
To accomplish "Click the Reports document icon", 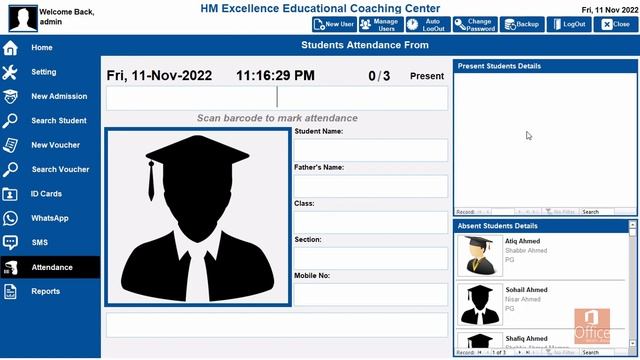I will (10, 291).
